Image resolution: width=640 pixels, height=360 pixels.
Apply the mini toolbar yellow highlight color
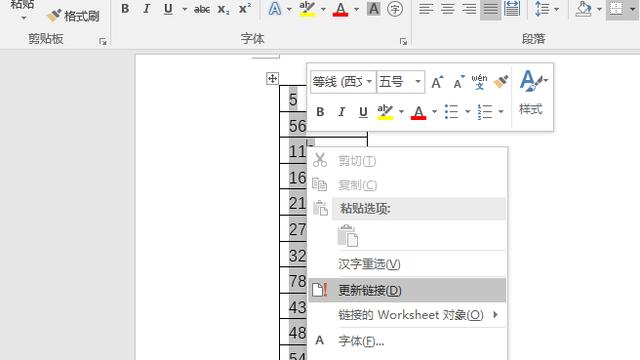click(x=385, y=112)
